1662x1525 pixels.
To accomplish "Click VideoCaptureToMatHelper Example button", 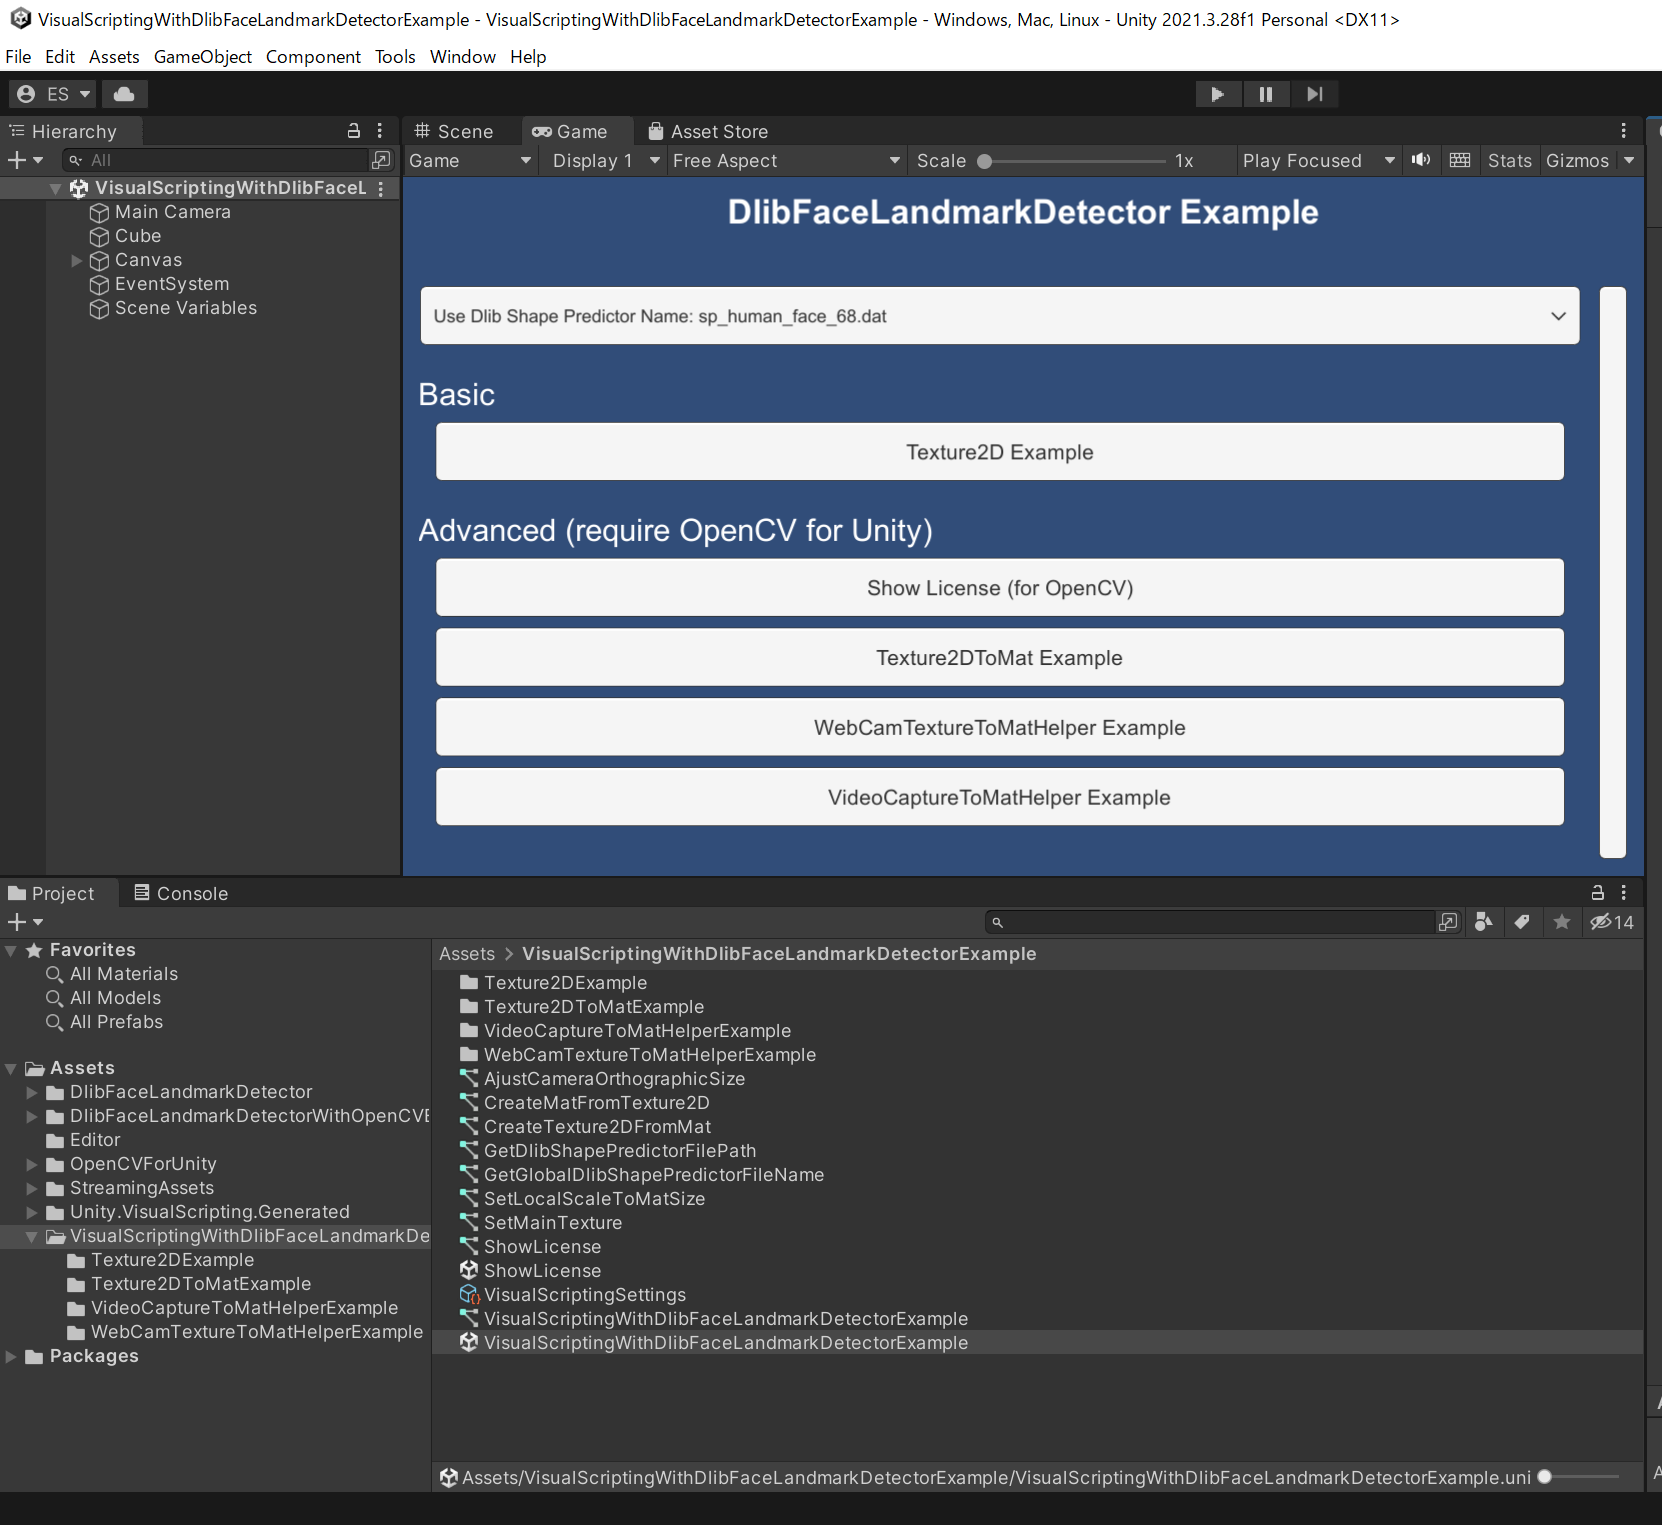I will (x=1000, y=798).
